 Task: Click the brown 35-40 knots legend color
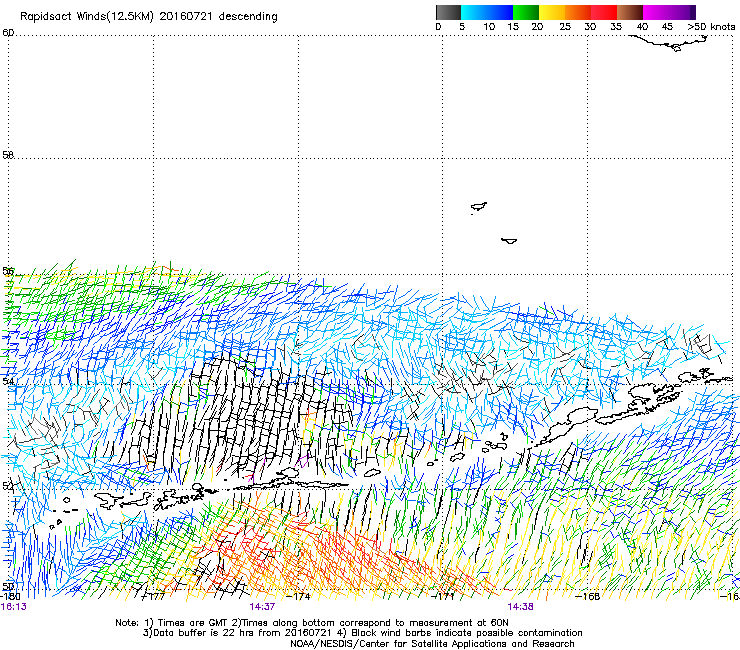coord(630,12)
